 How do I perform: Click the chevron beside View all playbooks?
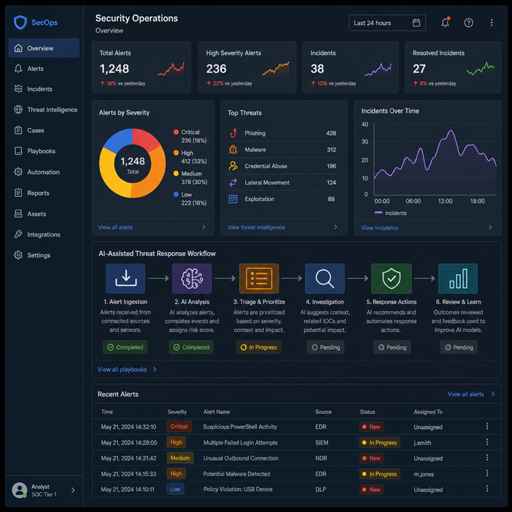point(155,369)
